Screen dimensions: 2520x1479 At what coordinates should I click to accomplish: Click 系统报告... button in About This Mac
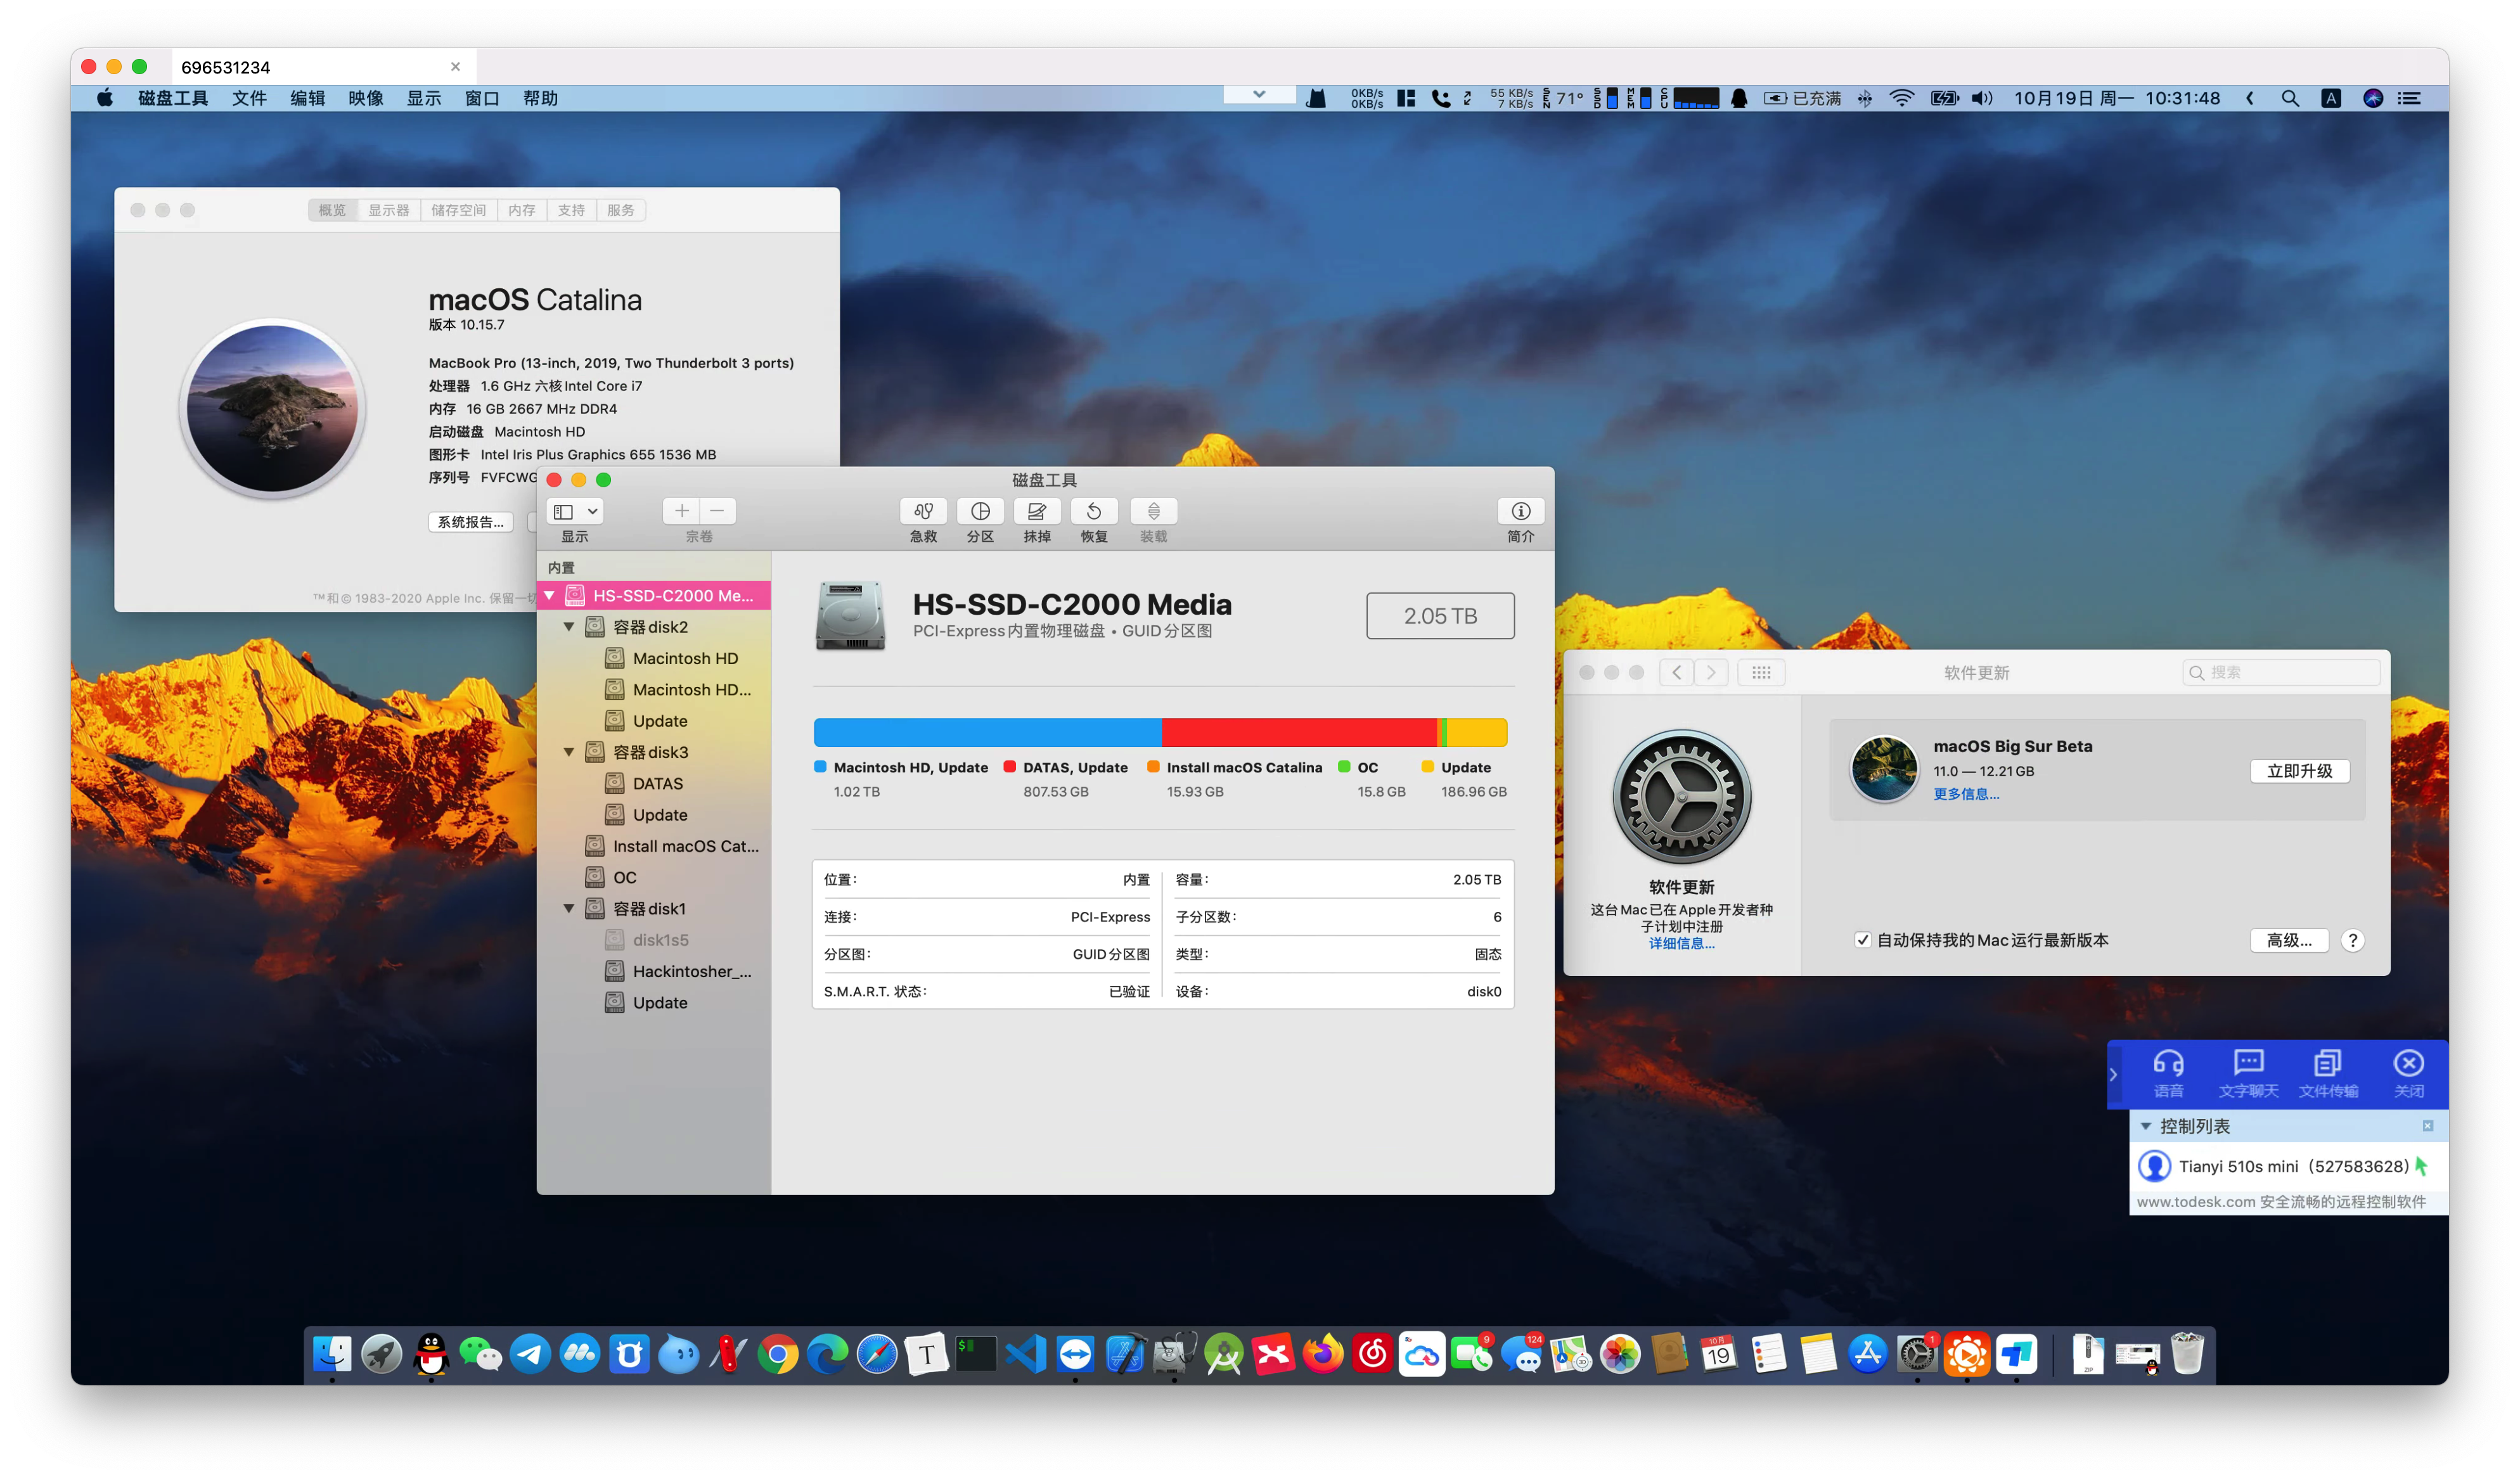[x=470, y=522]
